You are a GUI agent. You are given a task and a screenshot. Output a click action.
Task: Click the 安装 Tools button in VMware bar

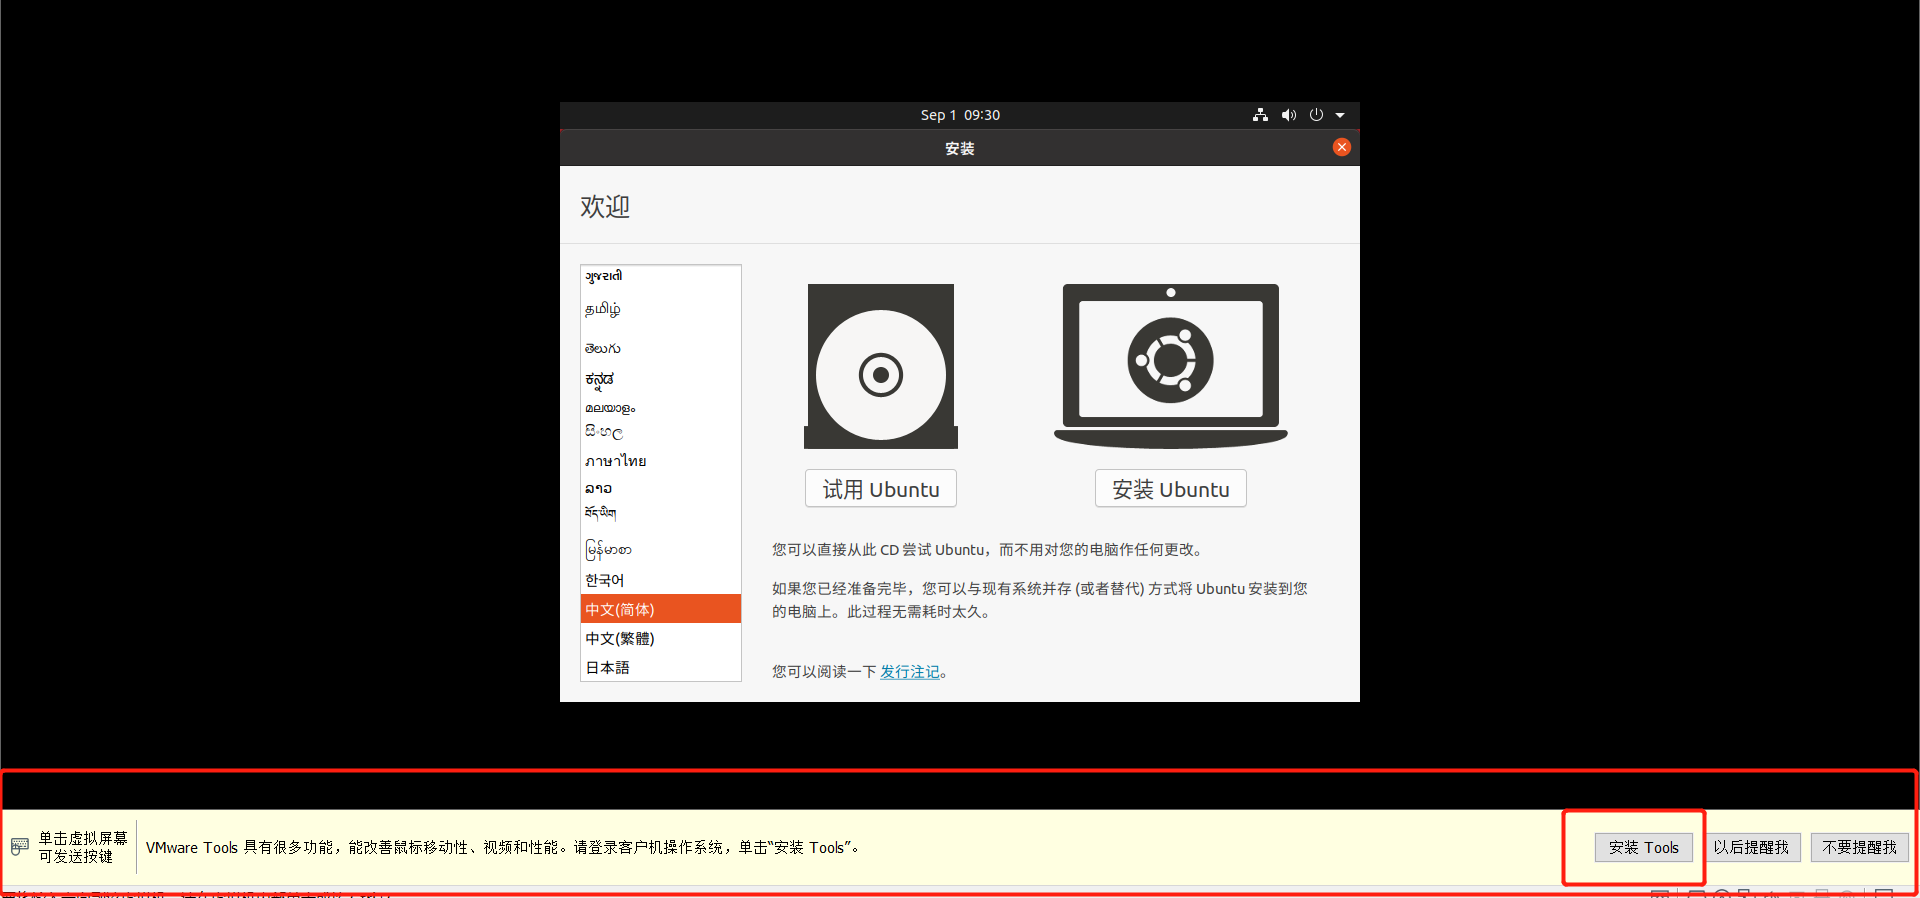(x=1644, y=847)
